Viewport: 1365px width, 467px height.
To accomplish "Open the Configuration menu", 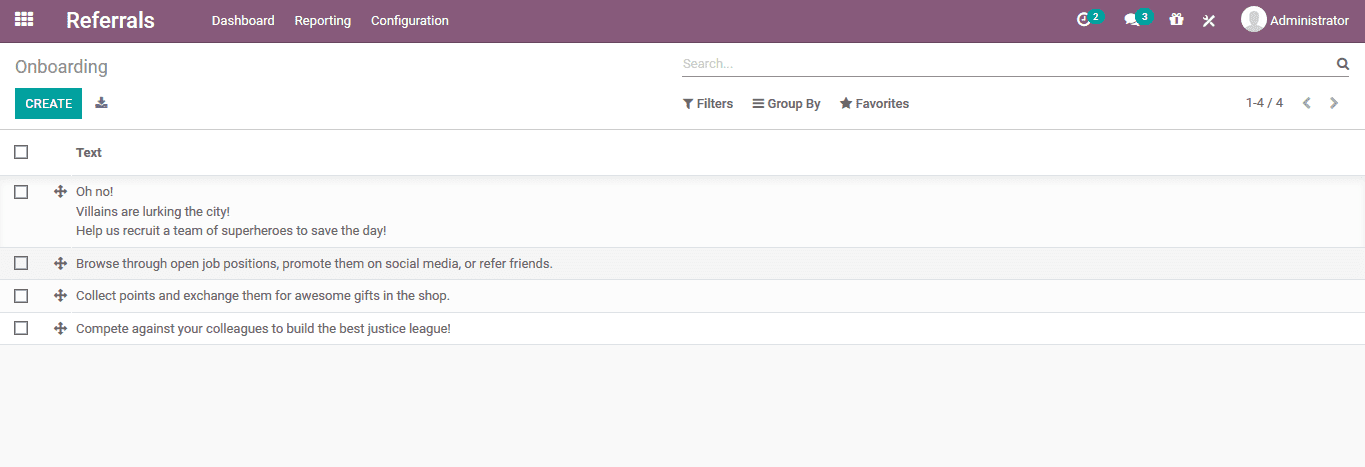I will coord(410,21).
